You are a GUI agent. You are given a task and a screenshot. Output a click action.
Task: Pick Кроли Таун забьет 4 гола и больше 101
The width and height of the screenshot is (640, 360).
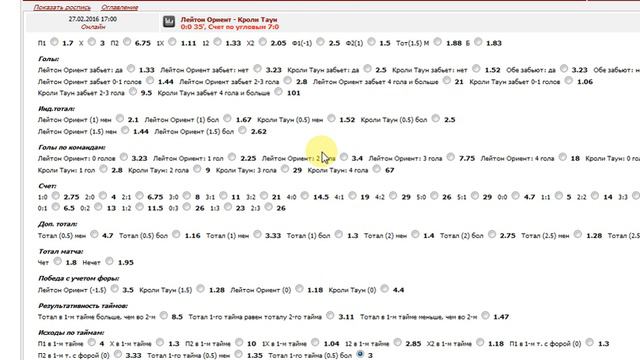278,92
